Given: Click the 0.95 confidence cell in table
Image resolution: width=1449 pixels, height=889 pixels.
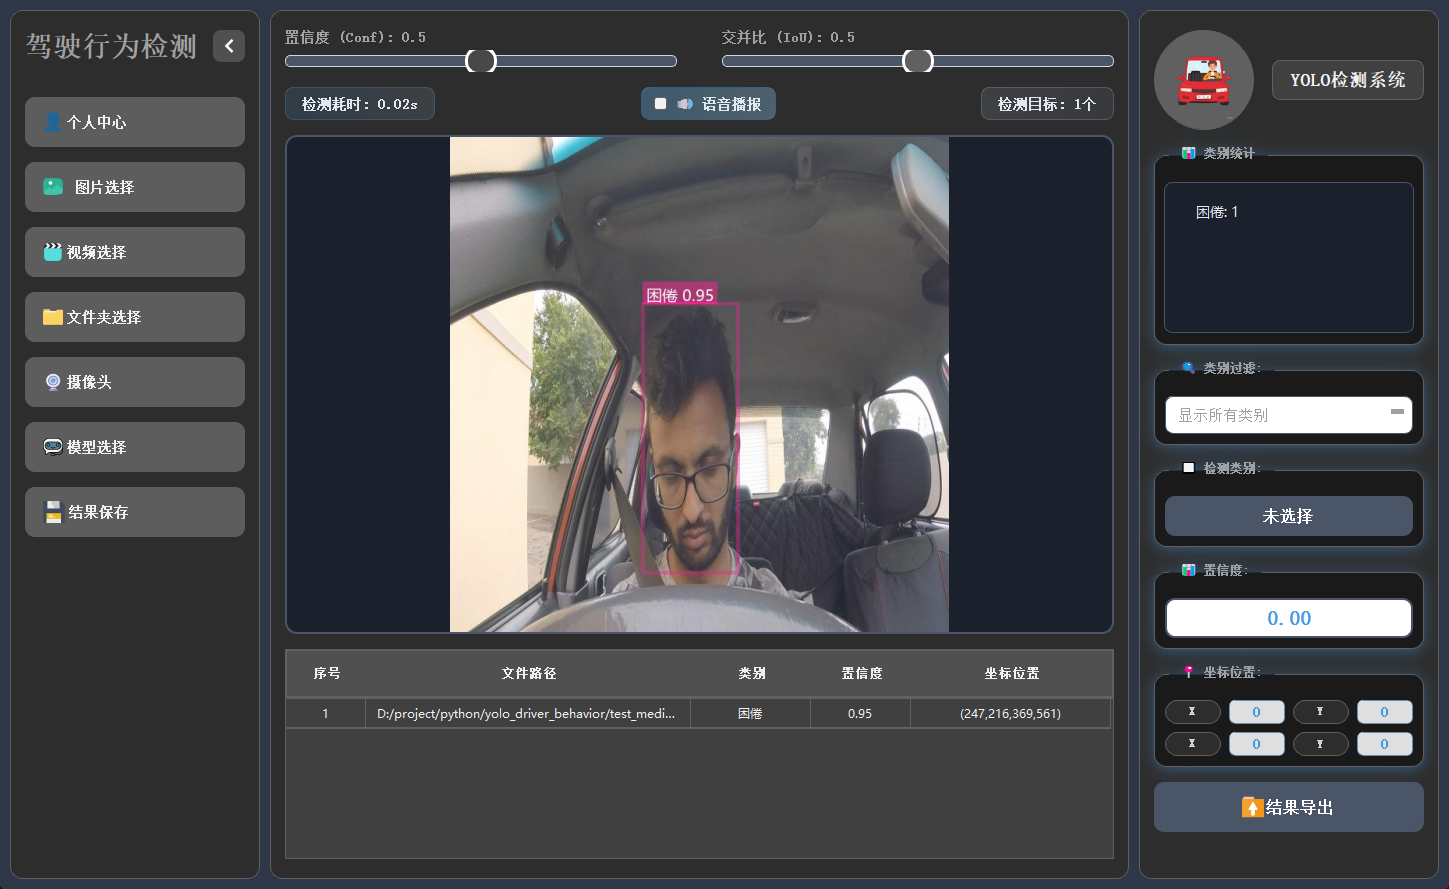Looking at the screenshot, I should [x=860, y=714].
